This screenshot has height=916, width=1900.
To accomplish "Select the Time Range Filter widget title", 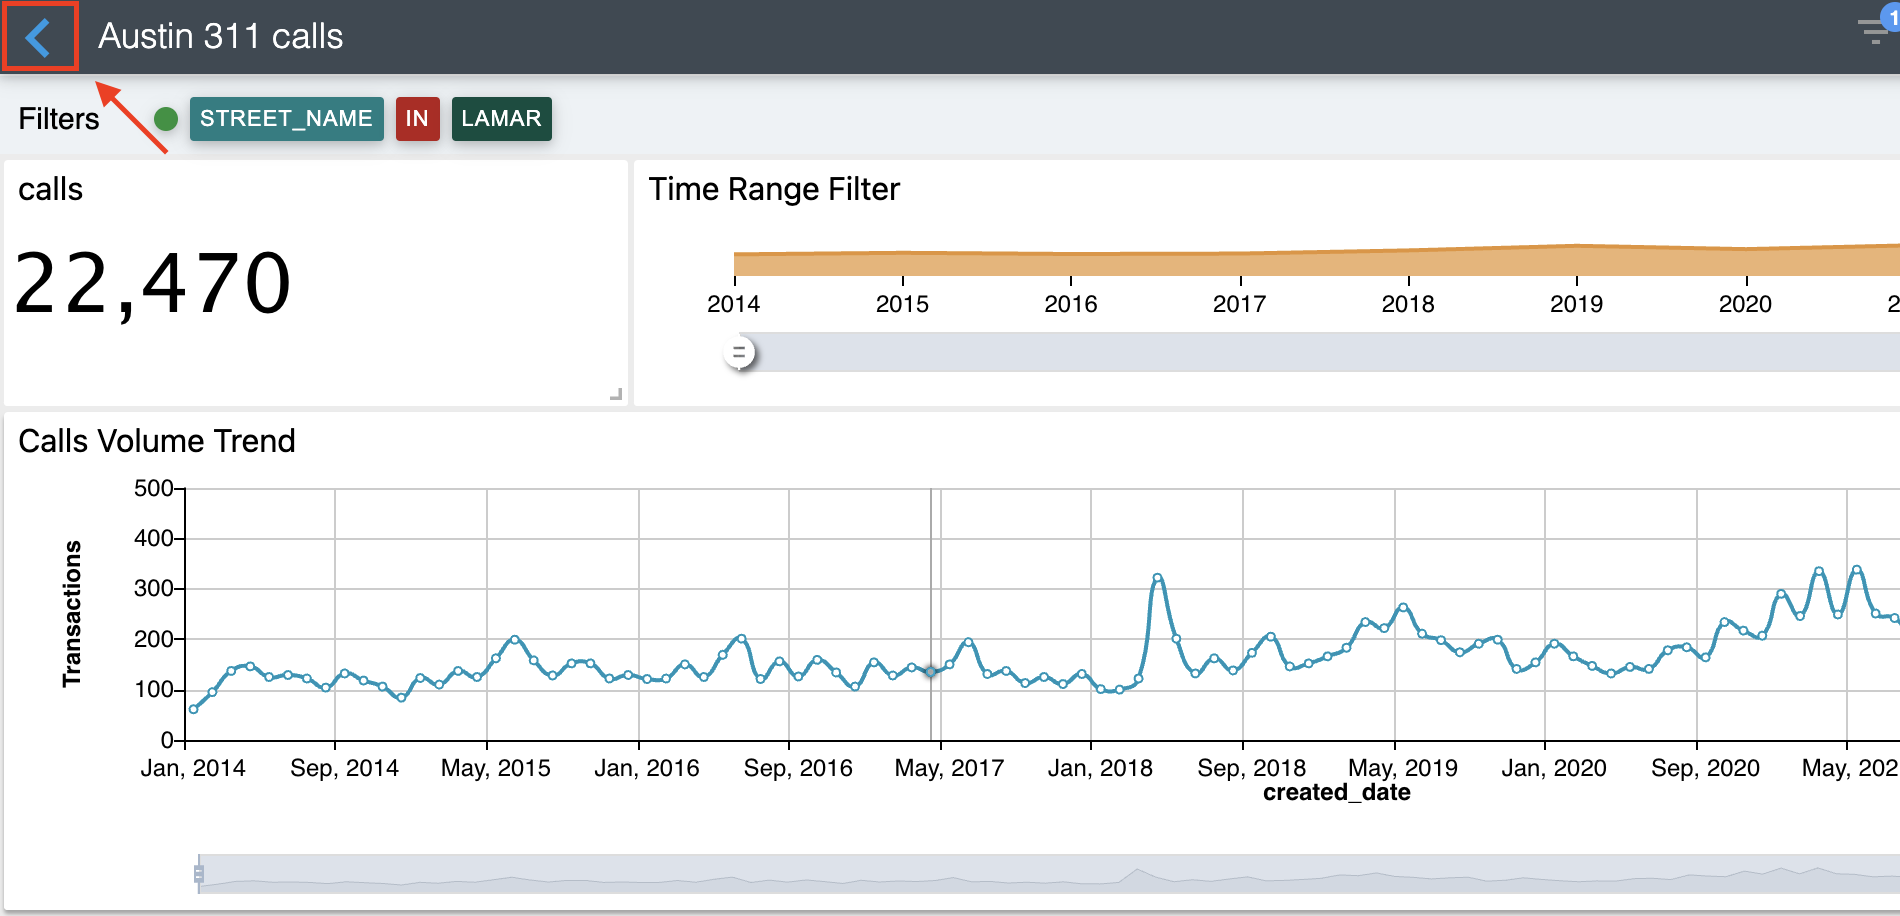I will 774,189.
